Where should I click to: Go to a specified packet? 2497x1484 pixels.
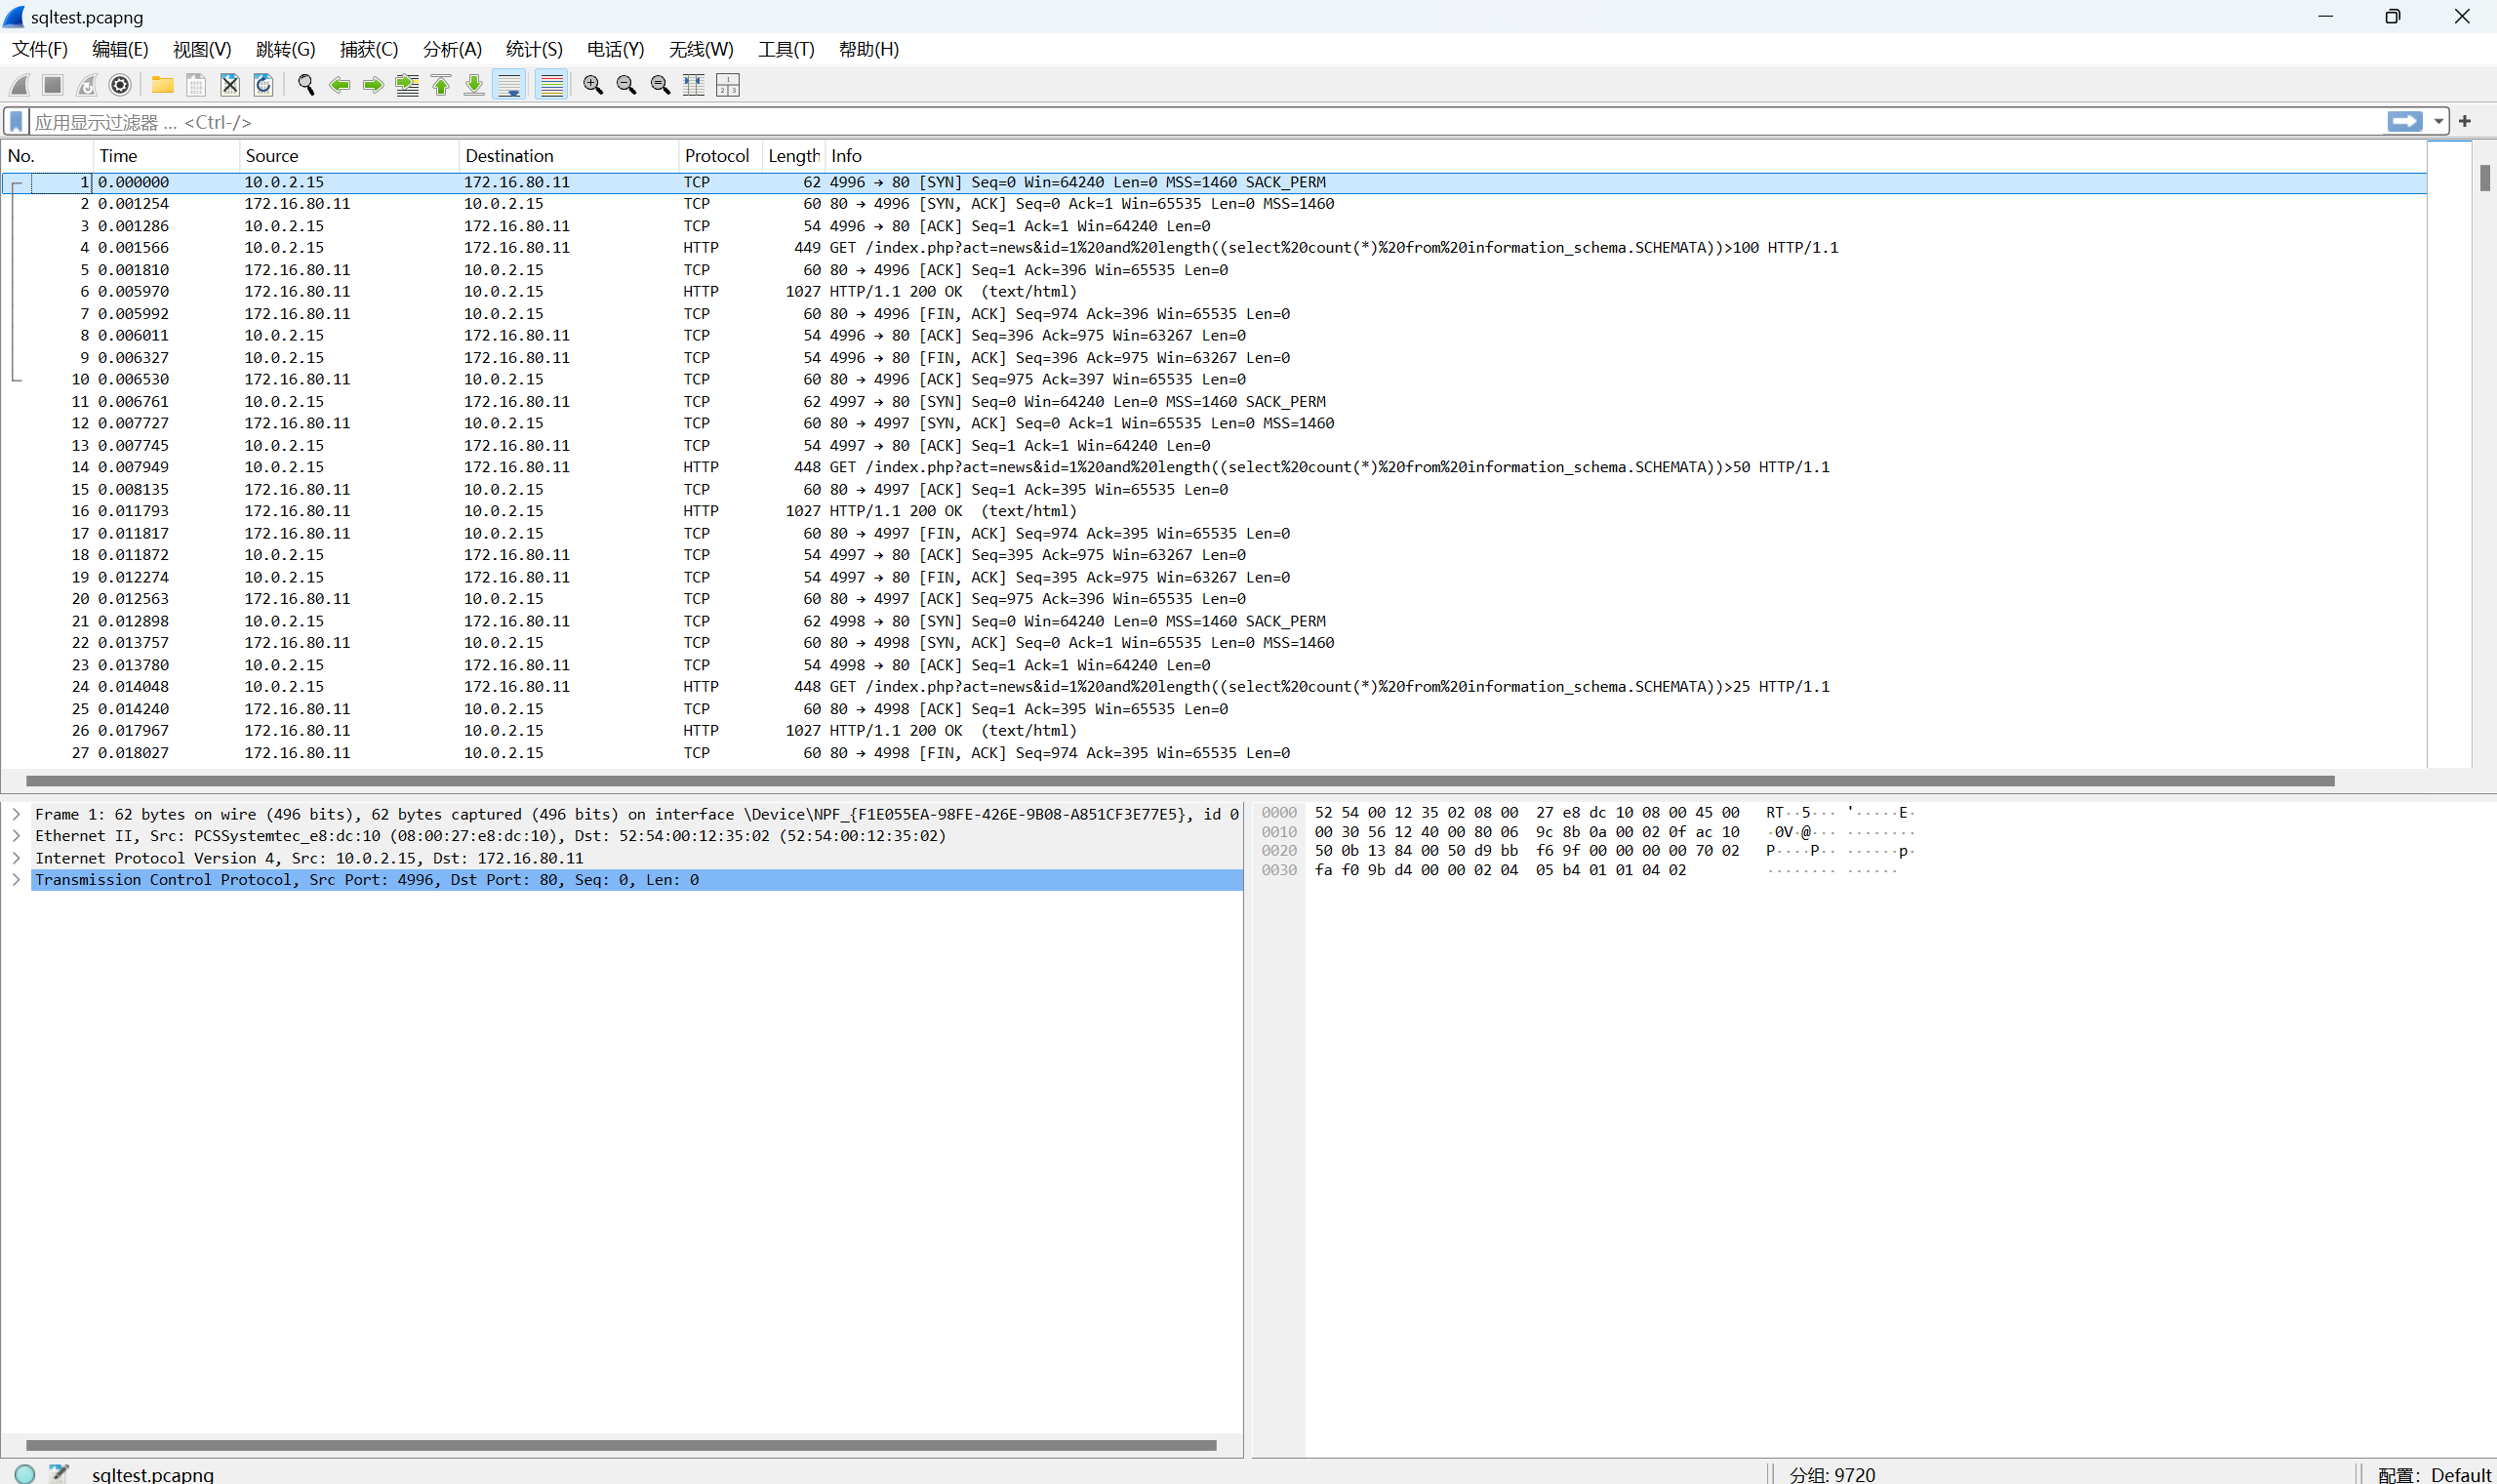tap(407, 85)
